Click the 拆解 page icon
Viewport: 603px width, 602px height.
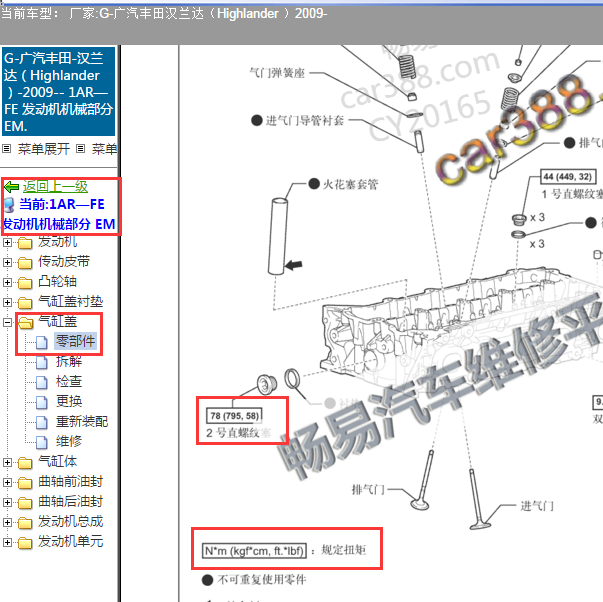point(42,362)
